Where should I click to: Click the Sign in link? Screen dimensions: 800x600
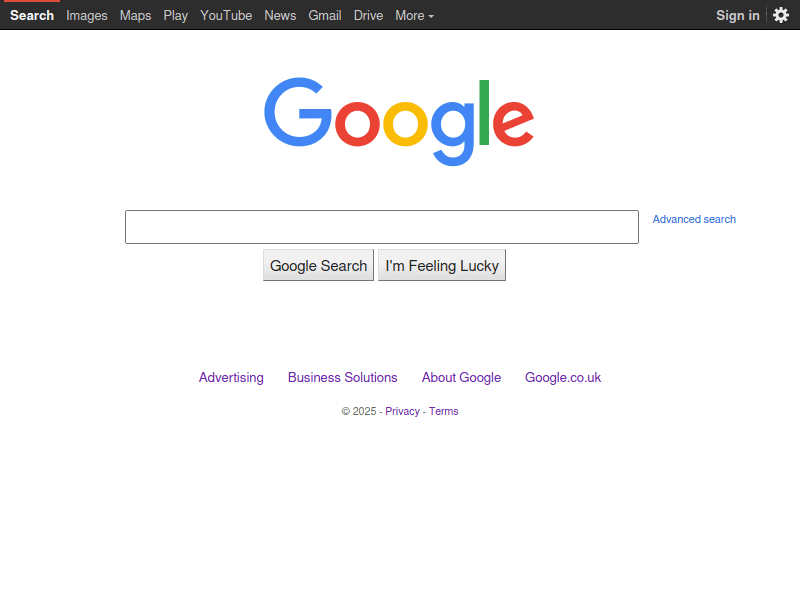coord(738,15)
